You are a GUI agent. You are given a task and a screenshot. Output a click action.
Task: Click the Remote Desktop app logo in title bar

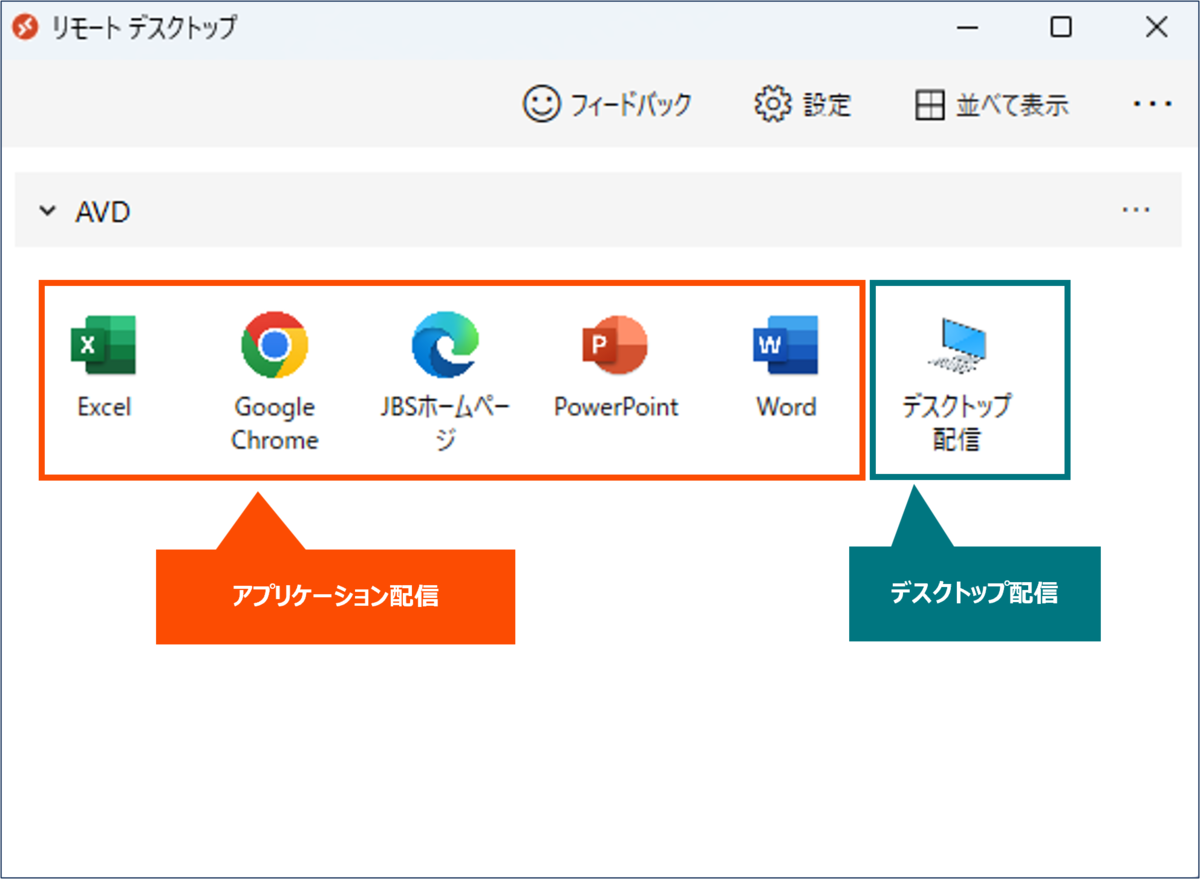24,27
